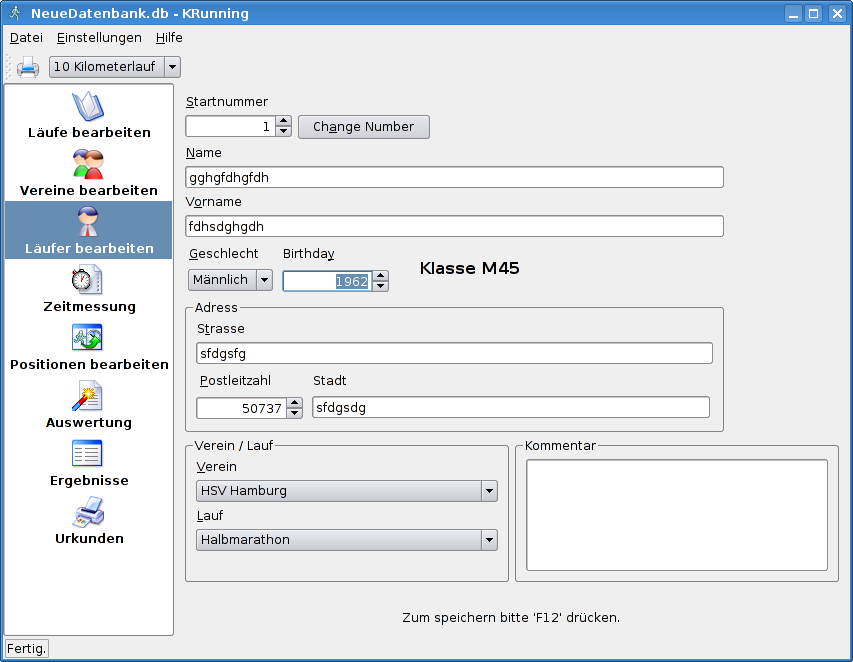The width and height of the screenshot is (853, 662).
Task: Maximize the KRunning window
Action: (814, 14)
